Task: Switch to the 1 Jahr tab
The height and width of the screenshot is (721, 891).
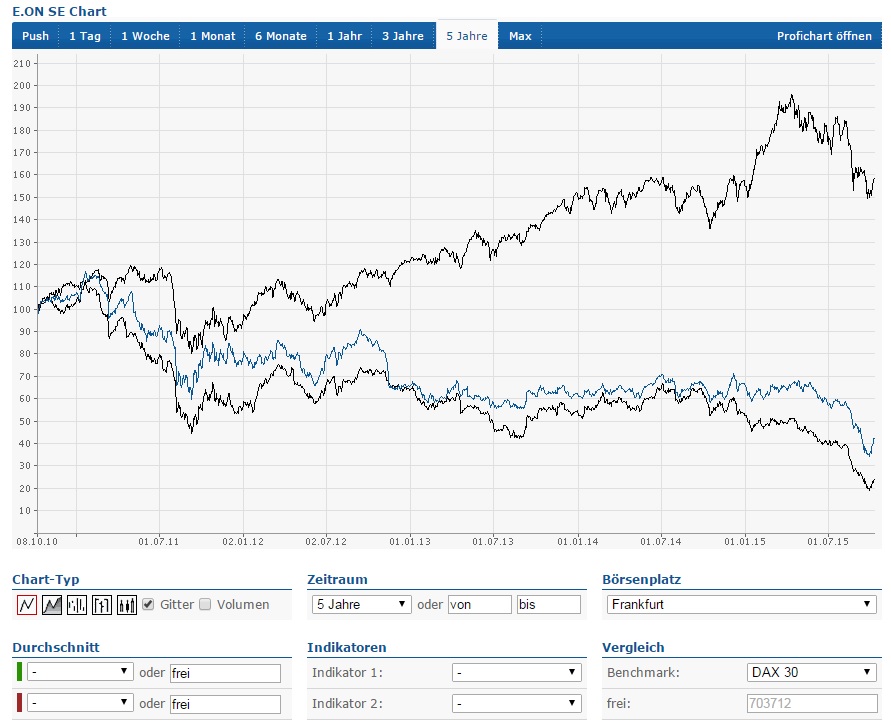Action: (x=344, y=36)
